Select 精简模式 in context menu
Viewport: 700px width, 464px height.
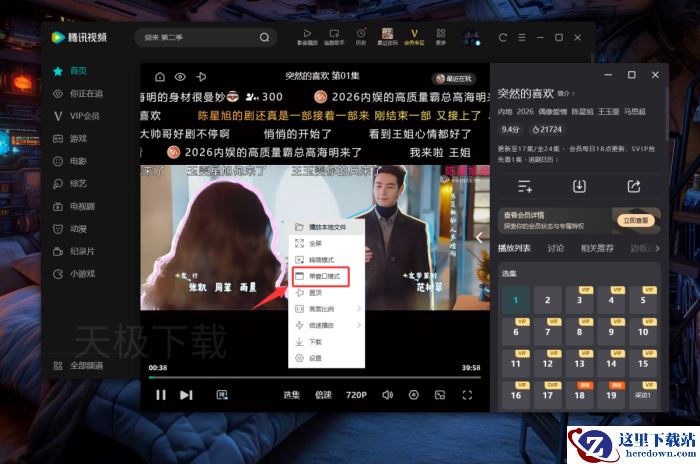click(326, 260)
